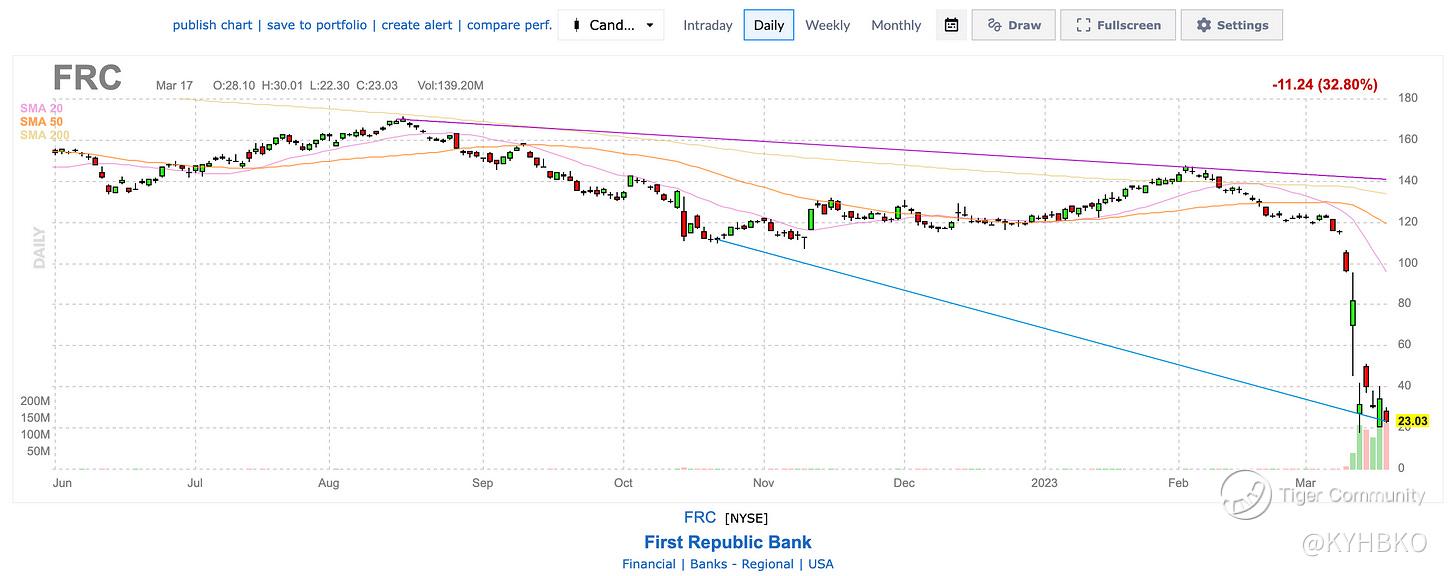Click compare perf. link

coord(509,25)
